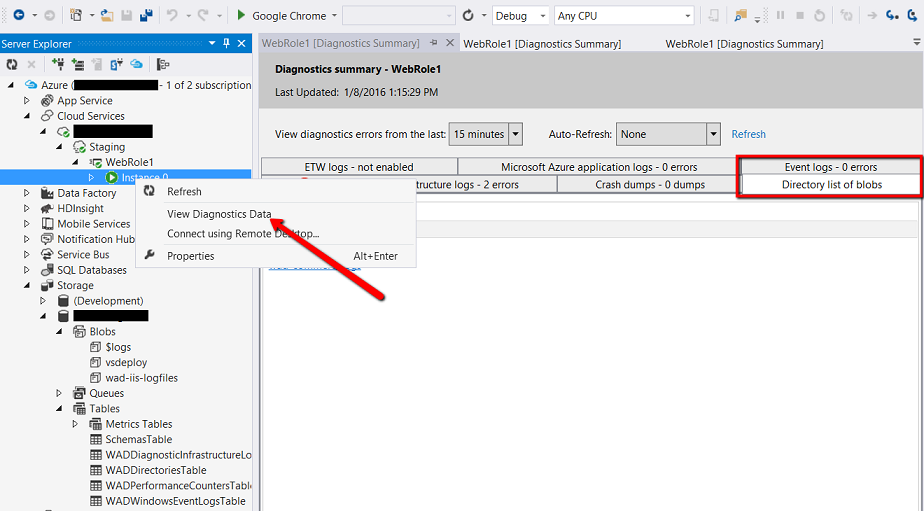The image size is (924, 511).
Task: Start debugging with the green play icon
Action: 240,15
